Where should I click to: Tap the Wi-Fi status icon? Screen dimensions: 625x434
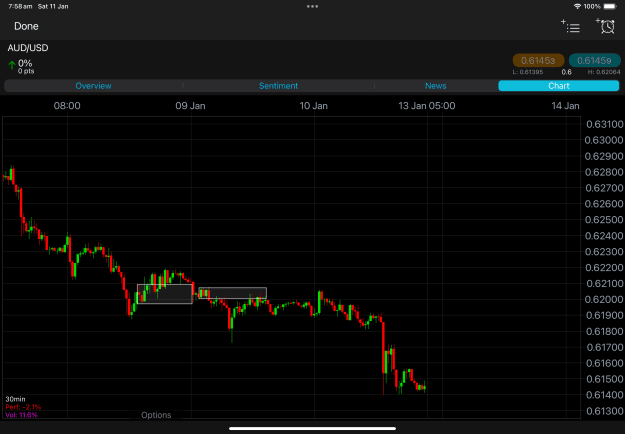577,6
